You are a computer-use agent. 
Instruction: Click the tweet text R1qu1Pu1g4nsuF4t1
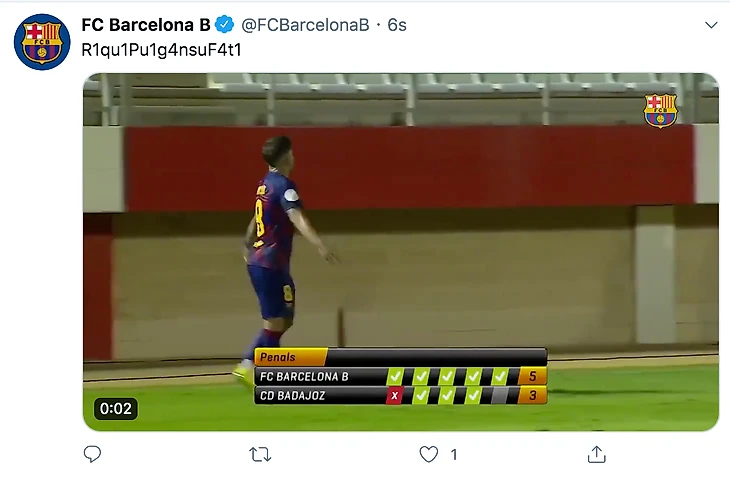[x=161, y=50]
